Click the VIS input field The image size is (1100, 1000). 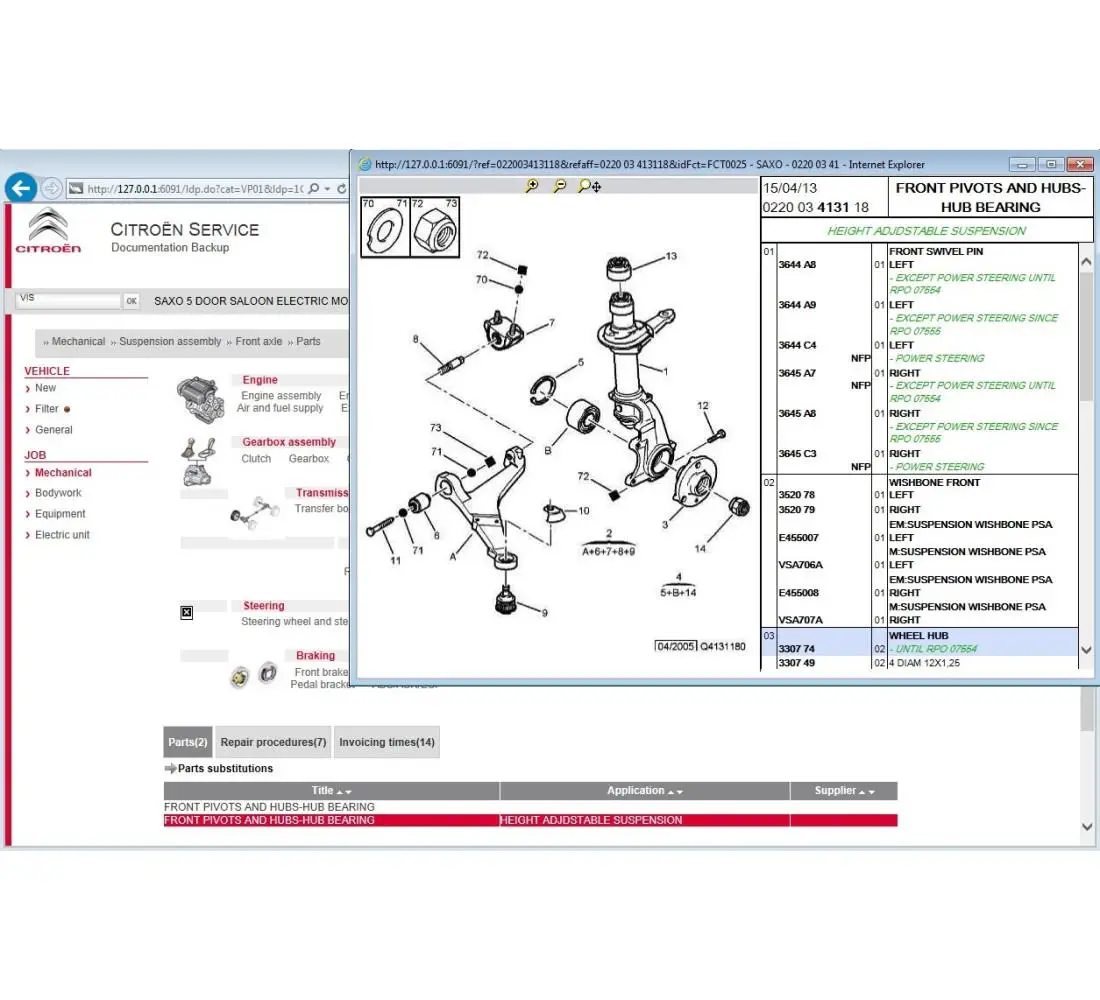point(69,300)
